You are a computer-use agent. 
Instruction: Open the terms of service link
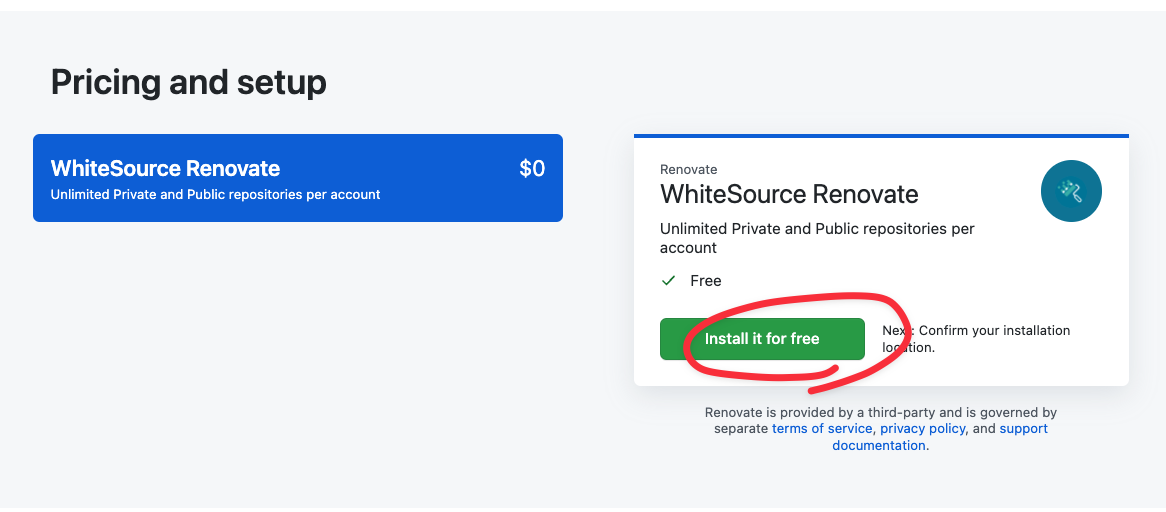(x=822, y=428)
